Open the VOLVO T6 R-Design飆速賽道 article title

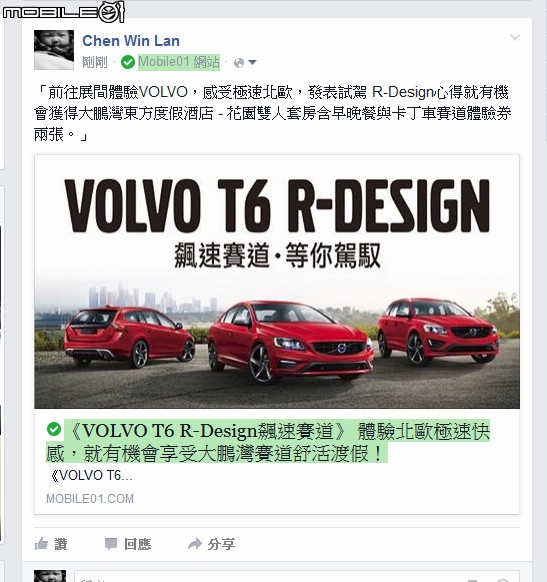268,442
